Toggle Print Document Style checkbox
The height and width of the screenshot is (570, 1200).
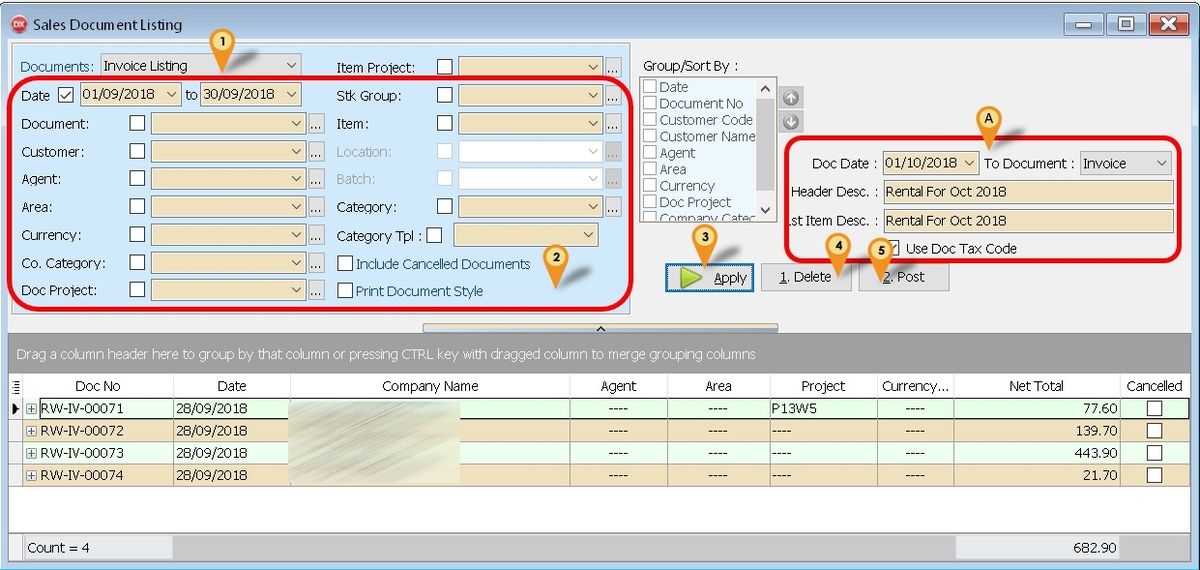(345, 291)
